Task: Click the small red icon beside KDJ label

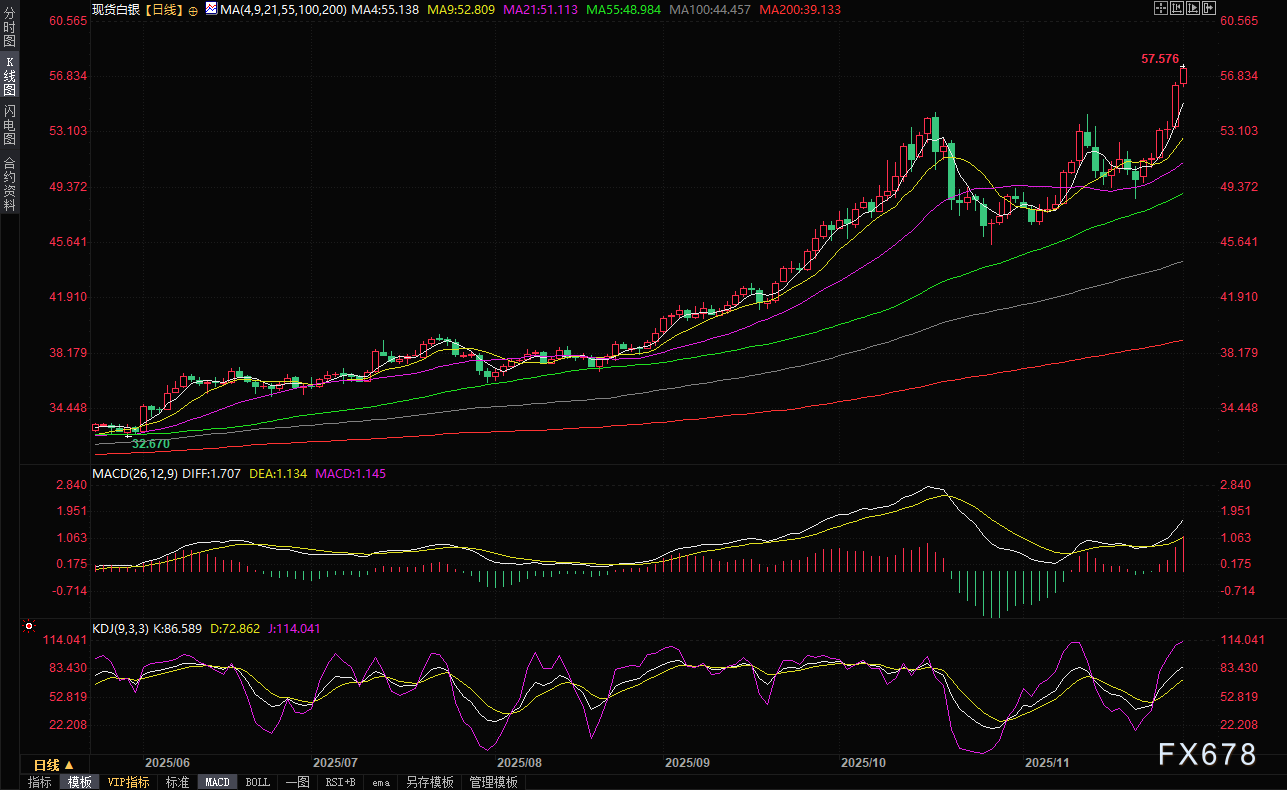Action: [x=29, y=628]
